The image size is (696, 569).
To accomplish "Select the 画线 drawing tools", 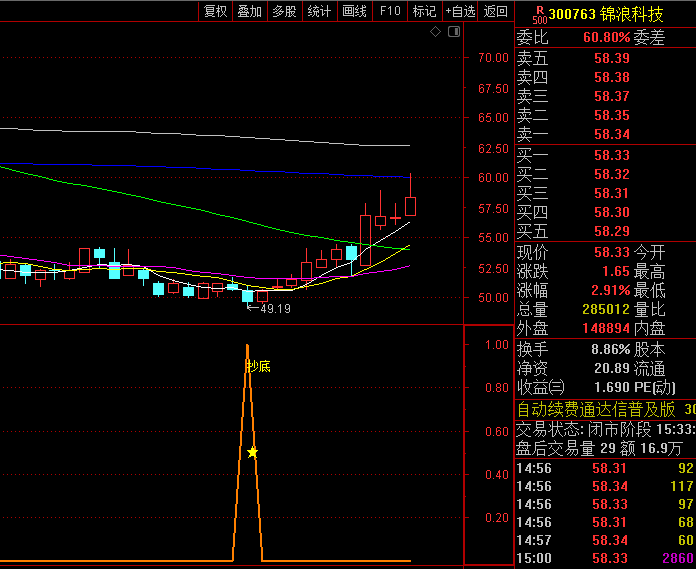I will (354, 11).
